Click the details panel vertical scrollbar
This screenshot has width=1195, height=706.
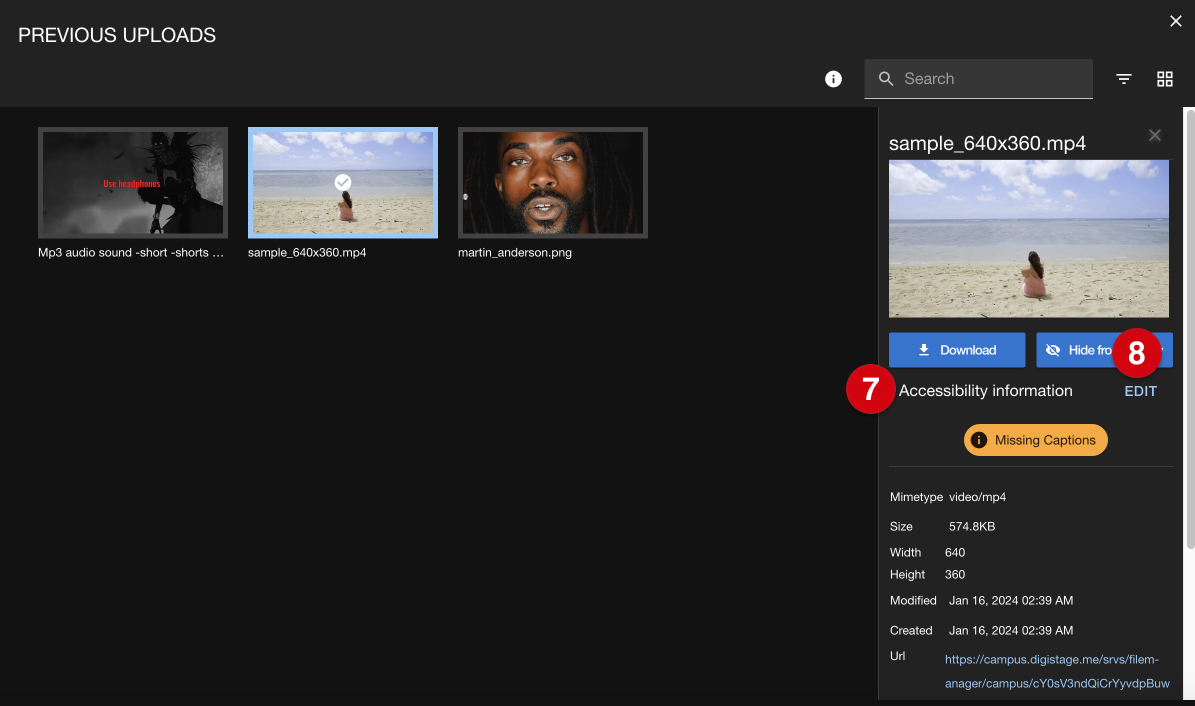1189,330
